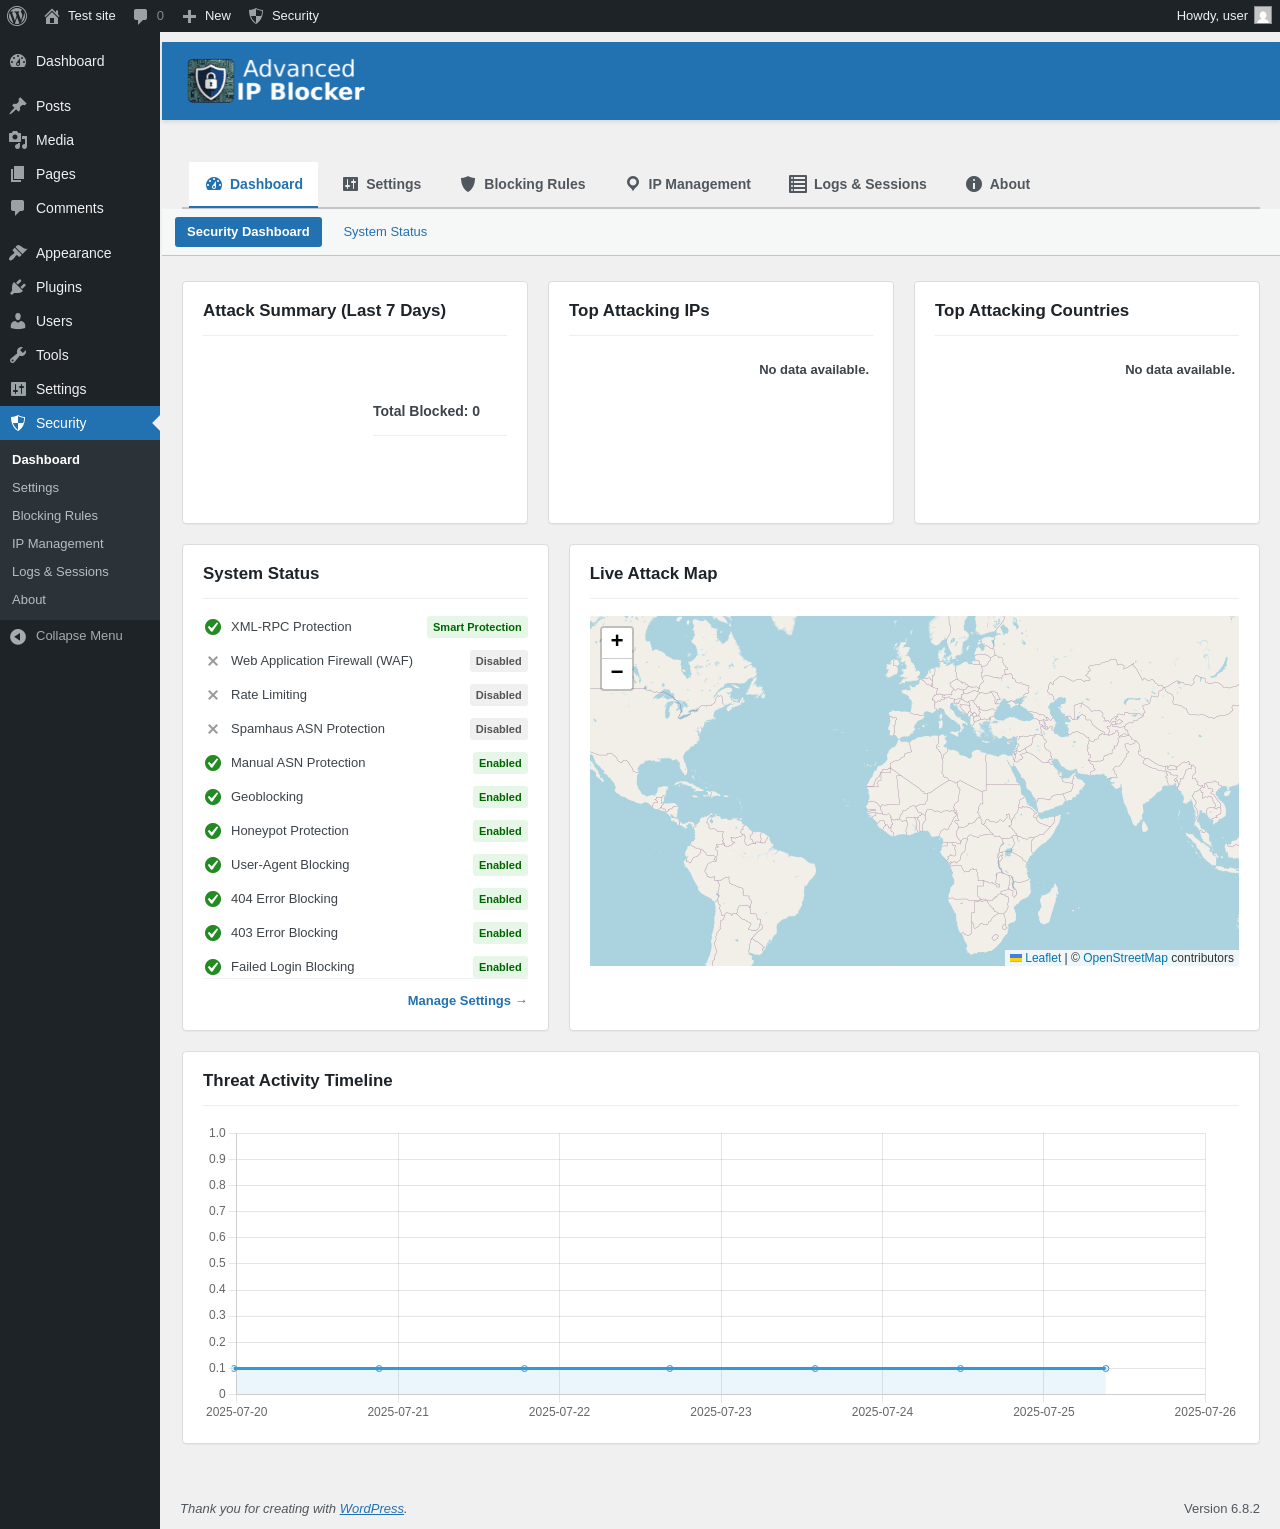Image resolution: width=1280 pixels, height=1529 pixels.
Task: Click the user avatar in admin bar
Action: coord(1263,16)
